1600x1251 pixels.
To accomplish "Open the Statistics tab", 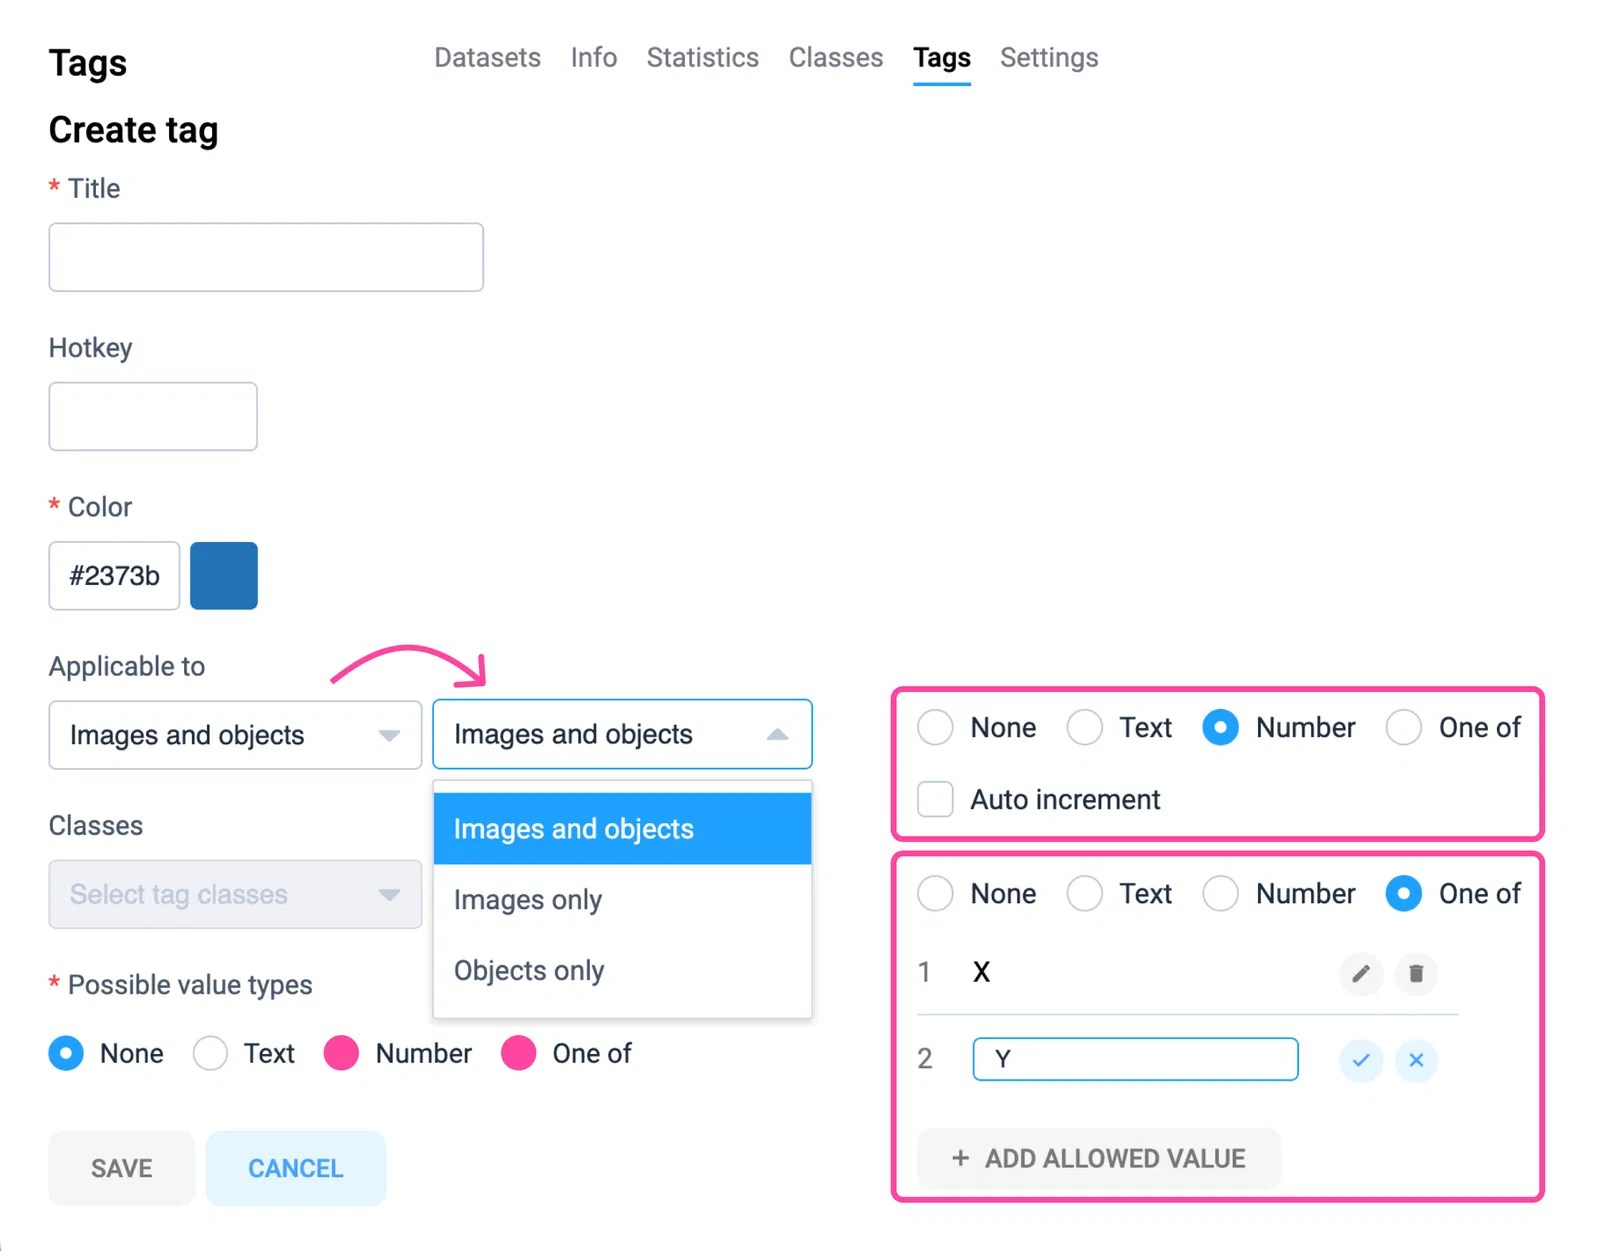I will pyautogui.click(x=702, y=57).
